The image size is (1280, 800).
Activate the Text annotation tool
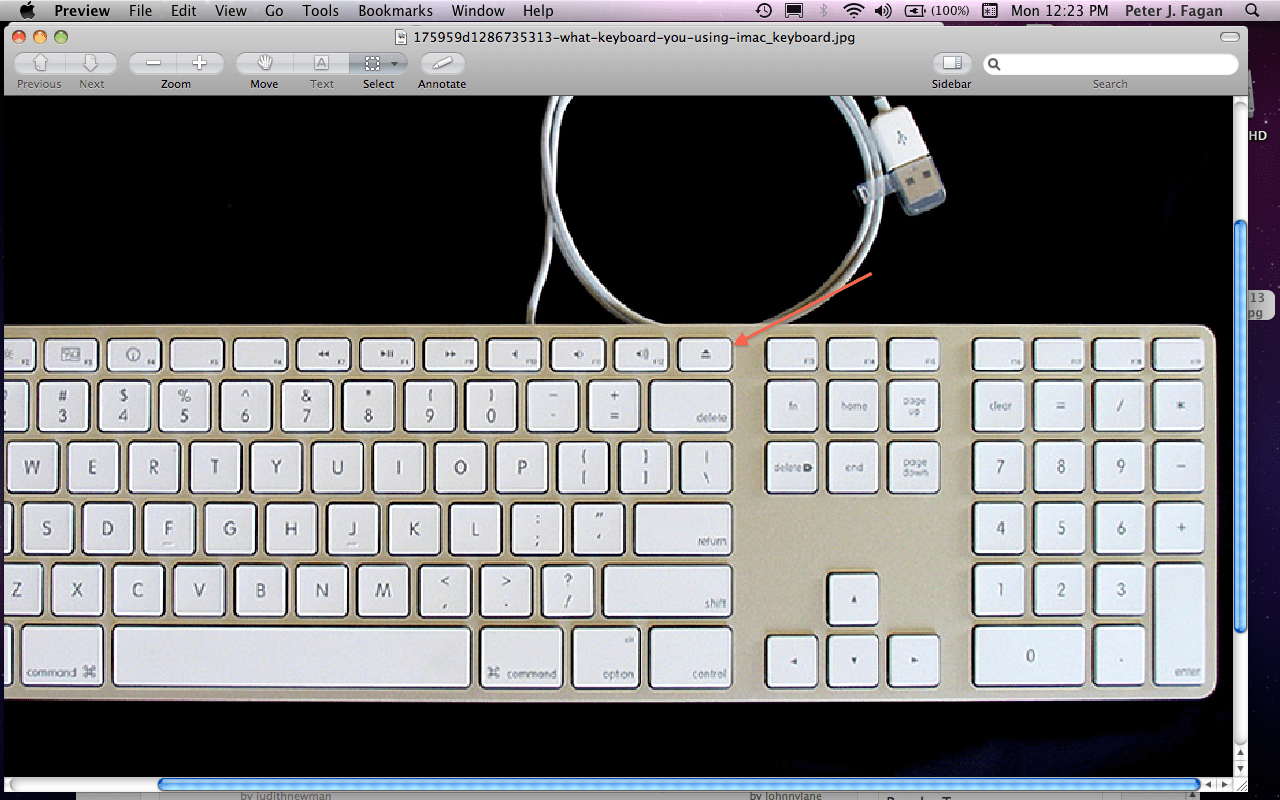[321, 63]
